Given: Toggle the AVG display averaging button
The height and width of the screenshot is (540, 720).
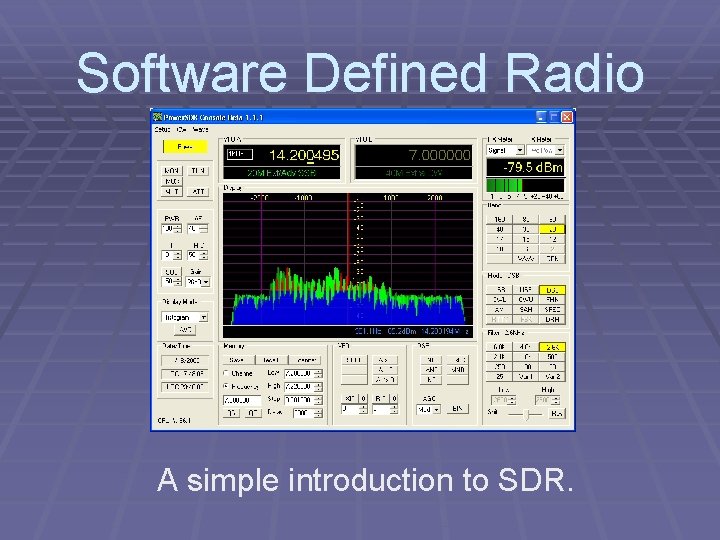Looking at the screenshot, I should [x=185, y=329].
